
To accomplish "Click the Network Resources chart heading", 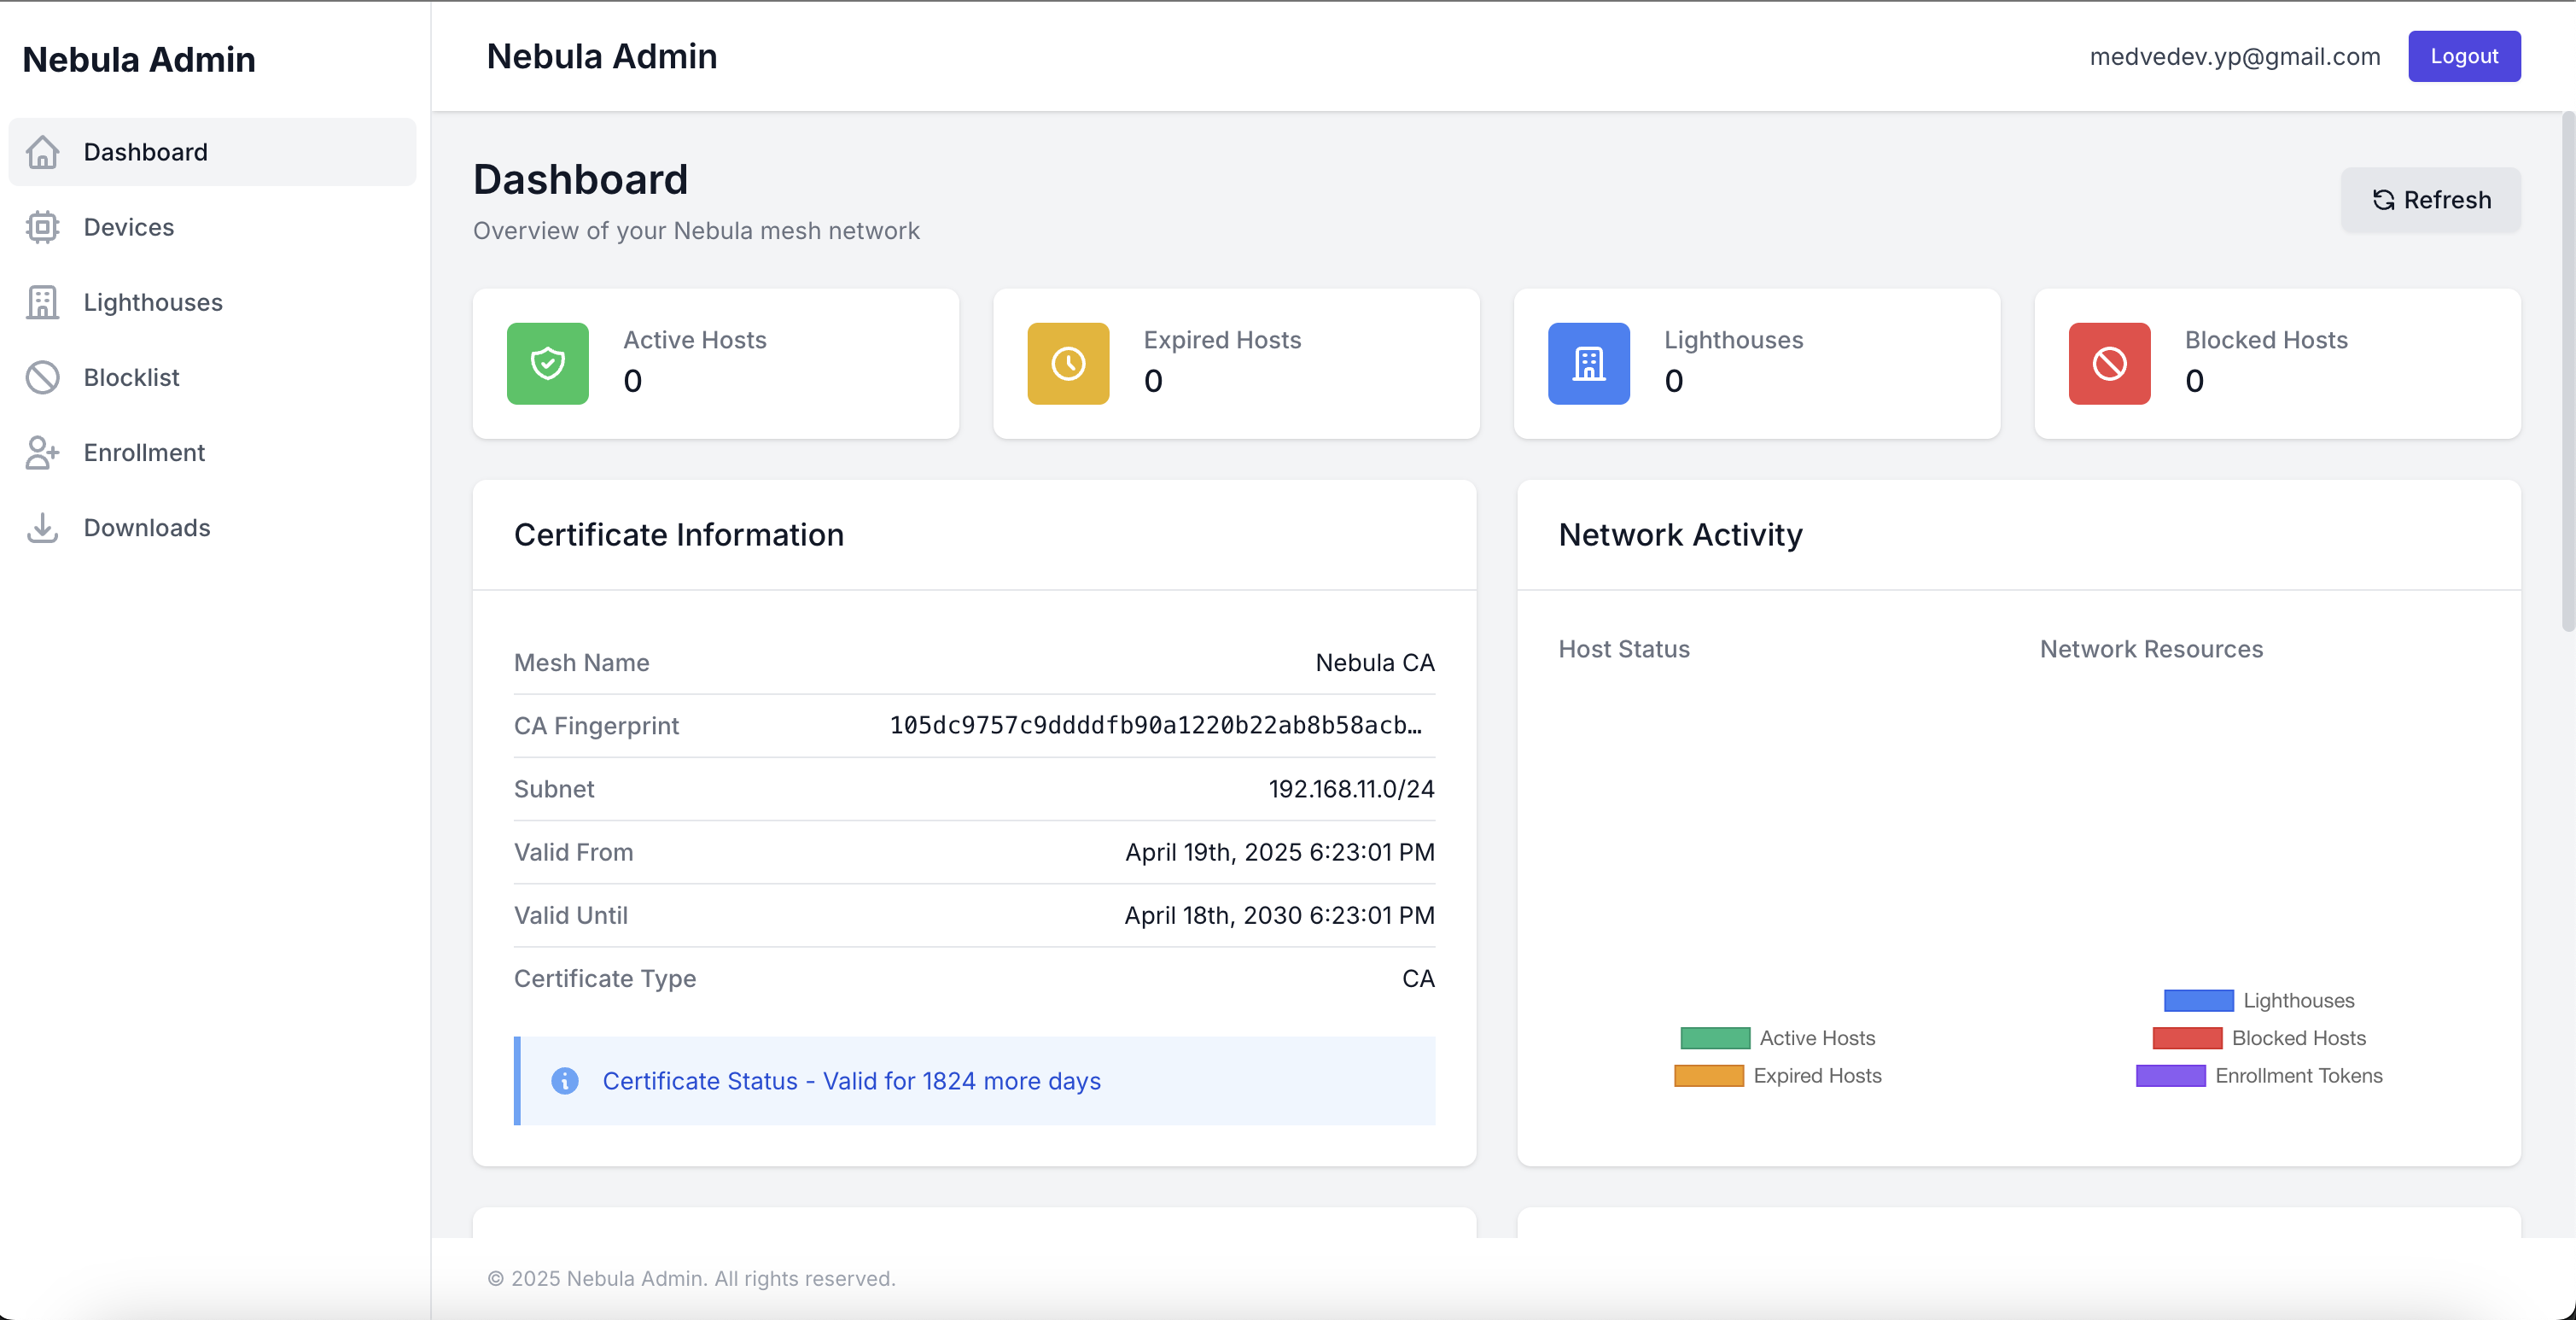I will [2151, 649].
